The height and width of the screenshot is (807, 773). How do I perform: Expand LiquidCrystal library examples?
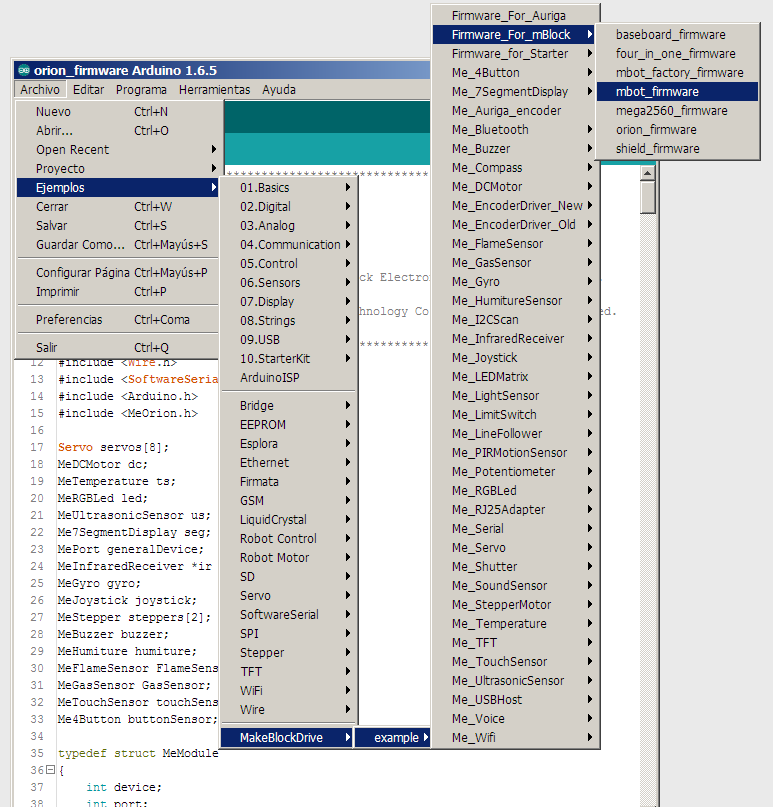point(289,520)
